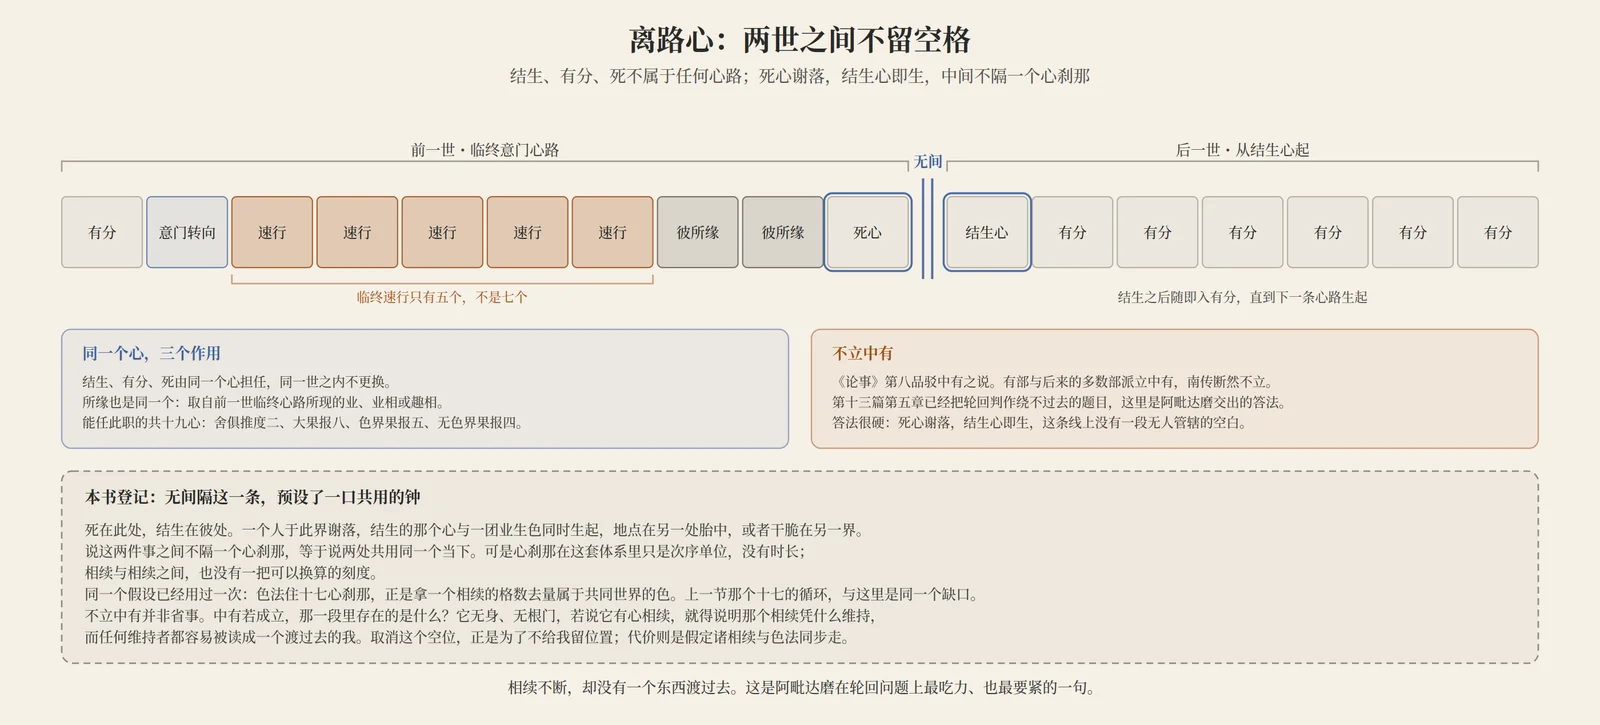Image resolution: width=1600 pixels, height=725 pixels.
Task: Click the line starting 而任何维持者都容易被读成
Action: 469,637
